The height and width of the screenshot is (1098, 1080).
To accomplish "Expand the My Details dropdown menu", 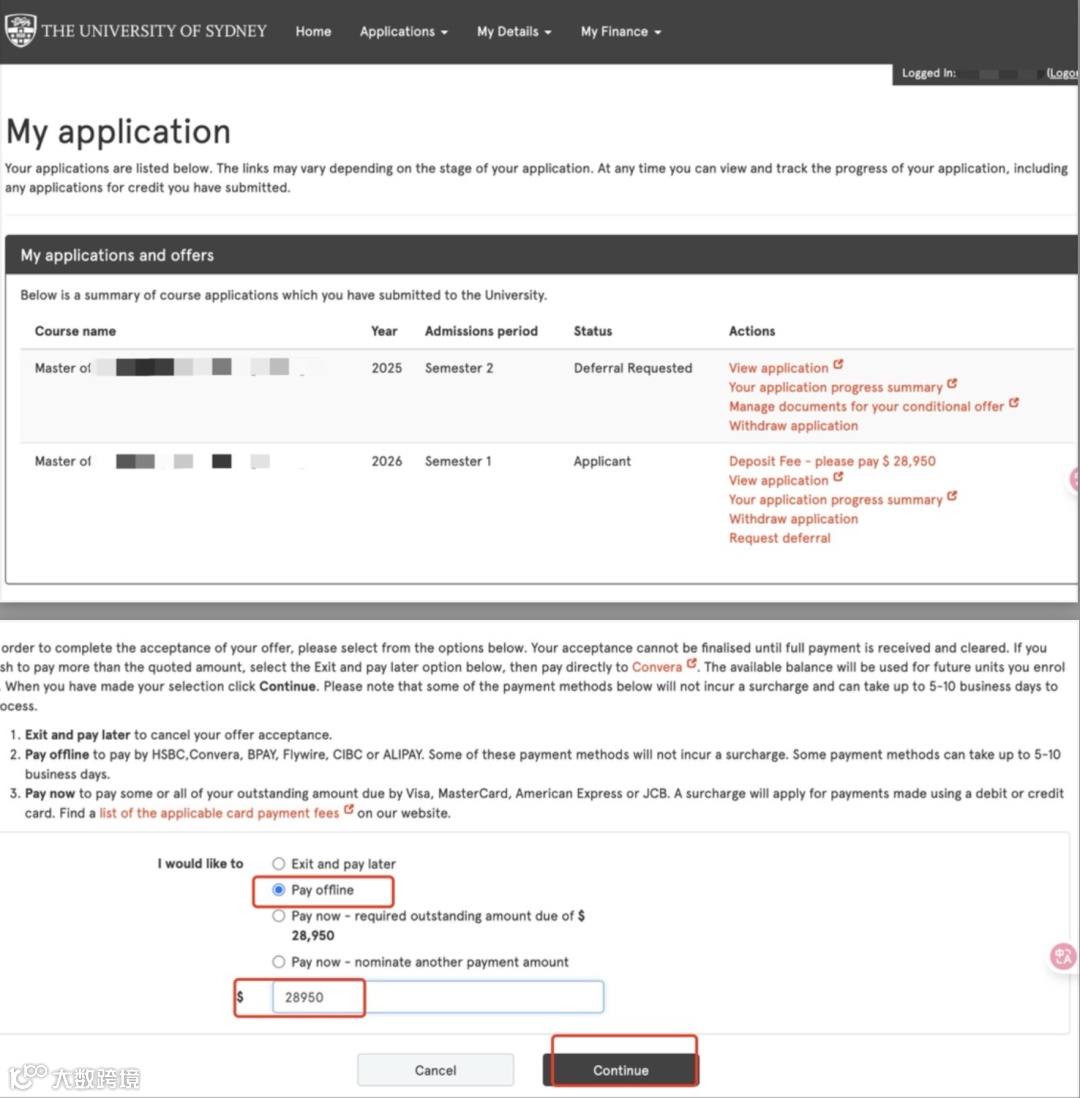I will coord(514,32).
